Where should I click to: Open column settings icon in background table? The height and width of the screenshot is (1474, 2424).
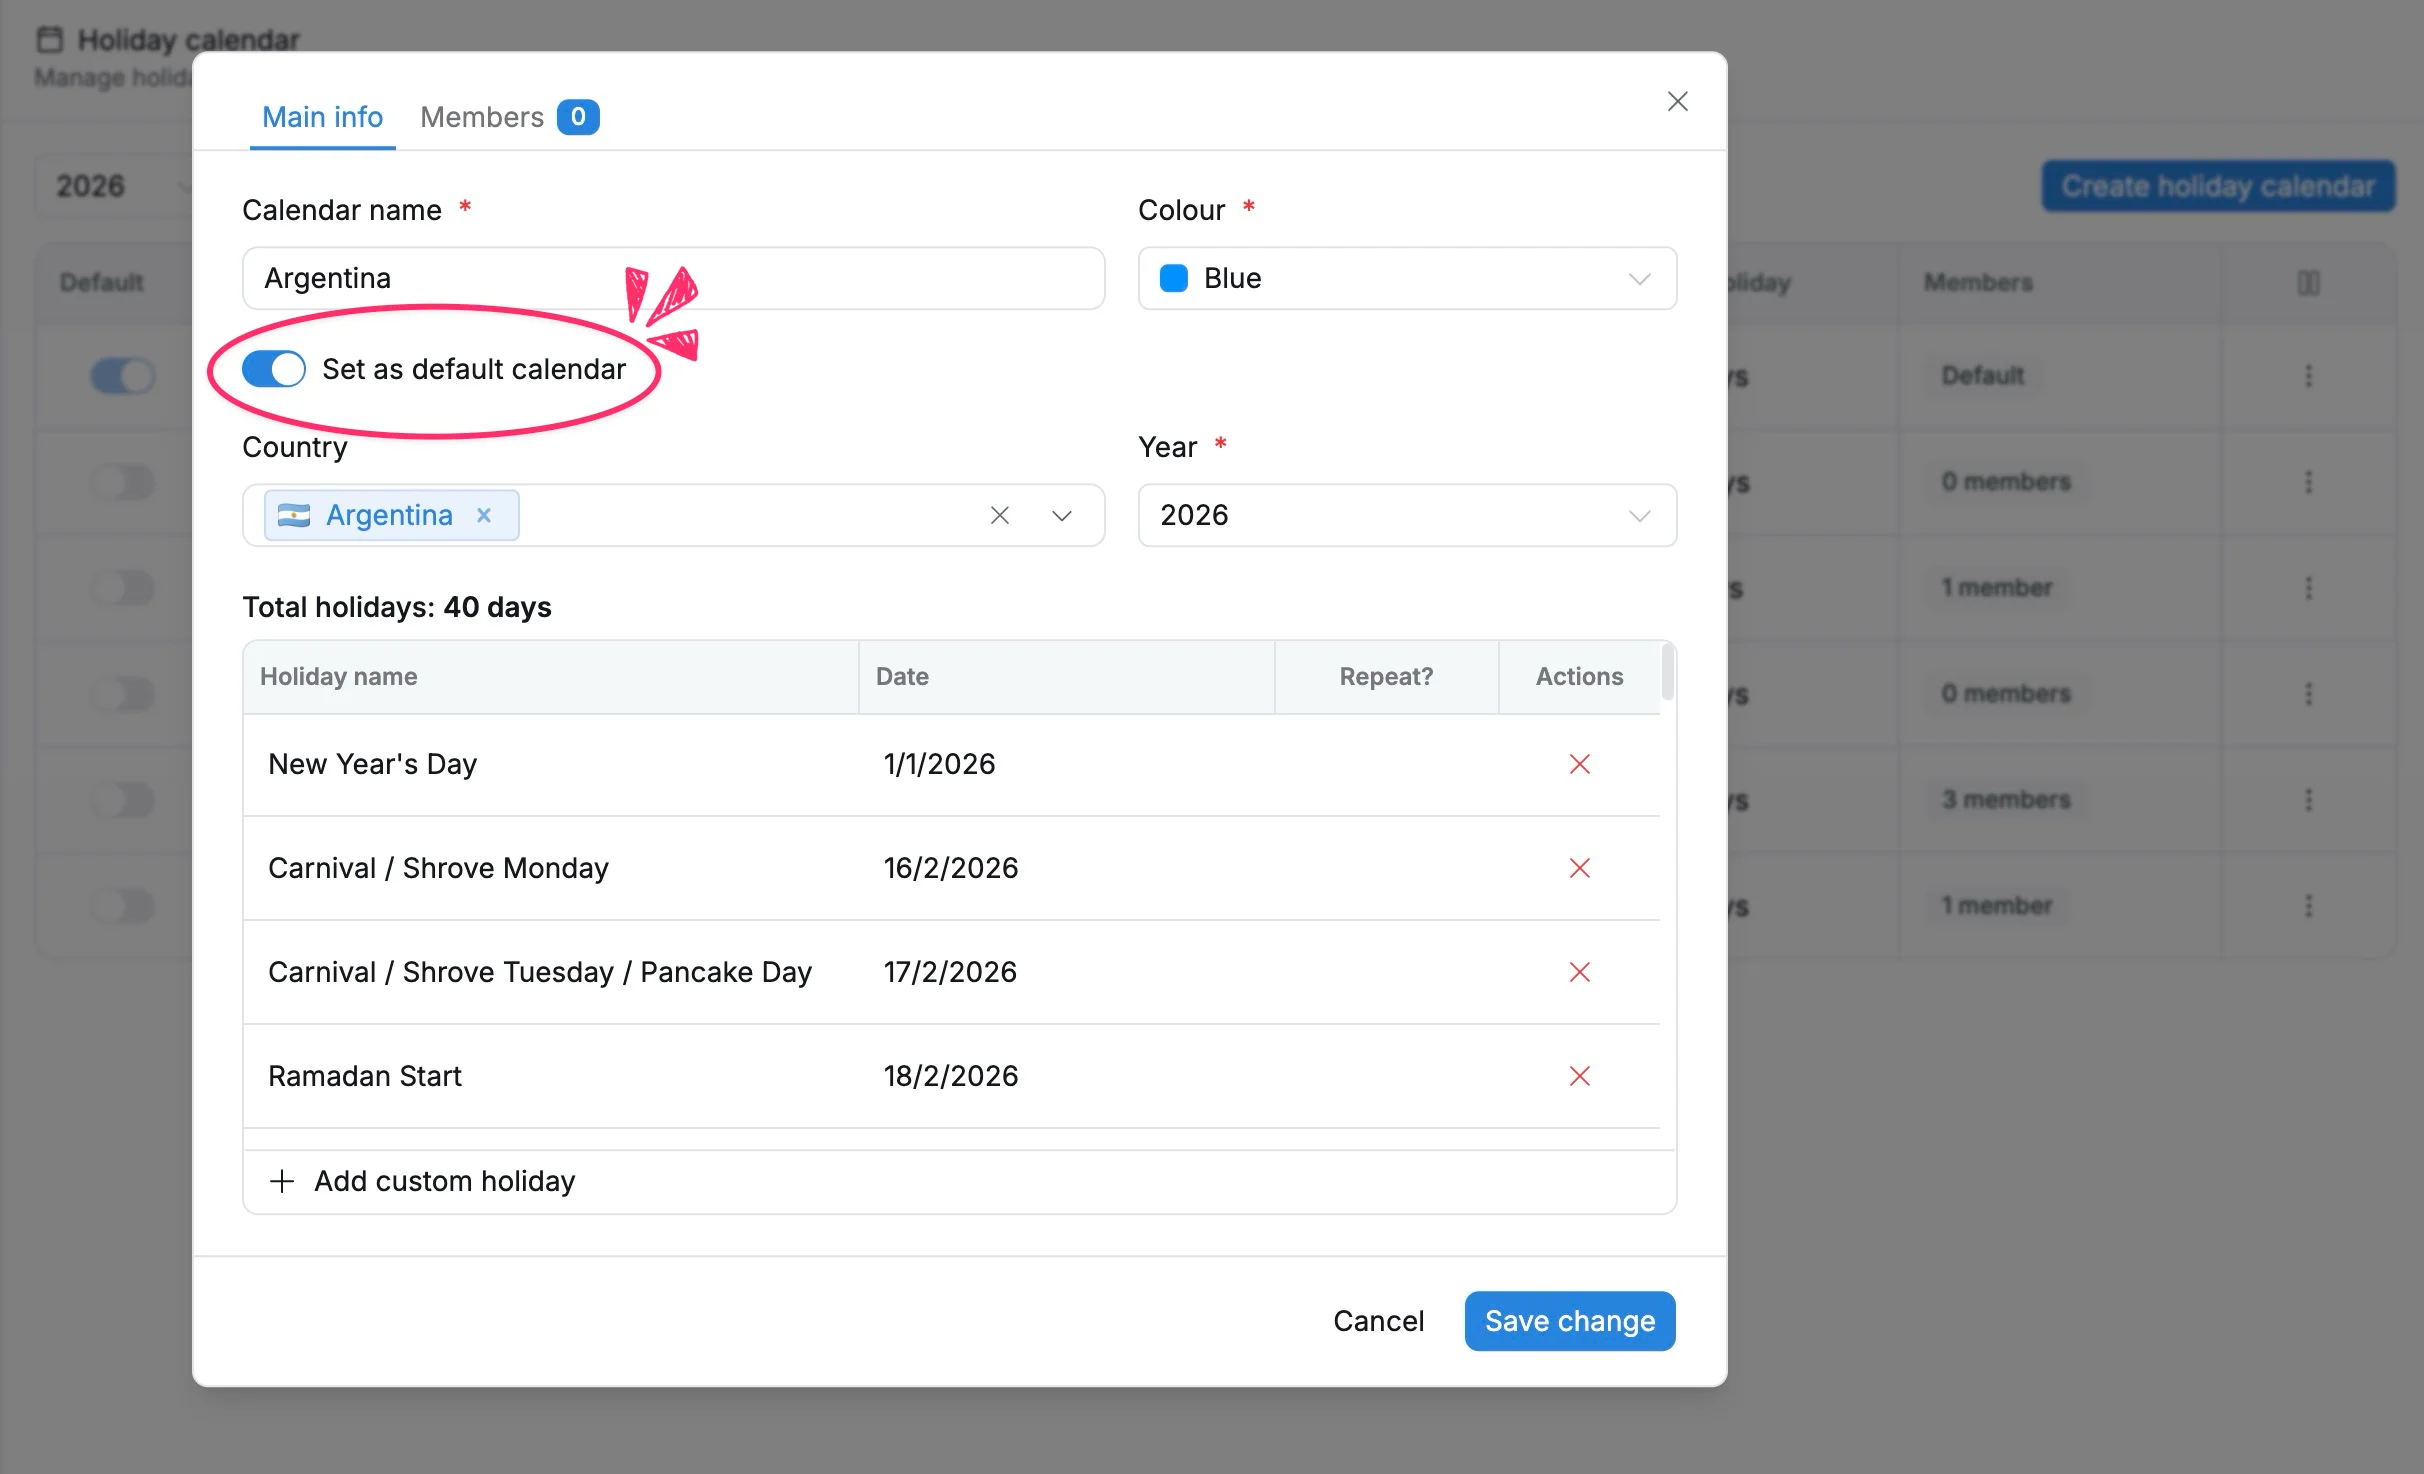[x=2308, y=283]
